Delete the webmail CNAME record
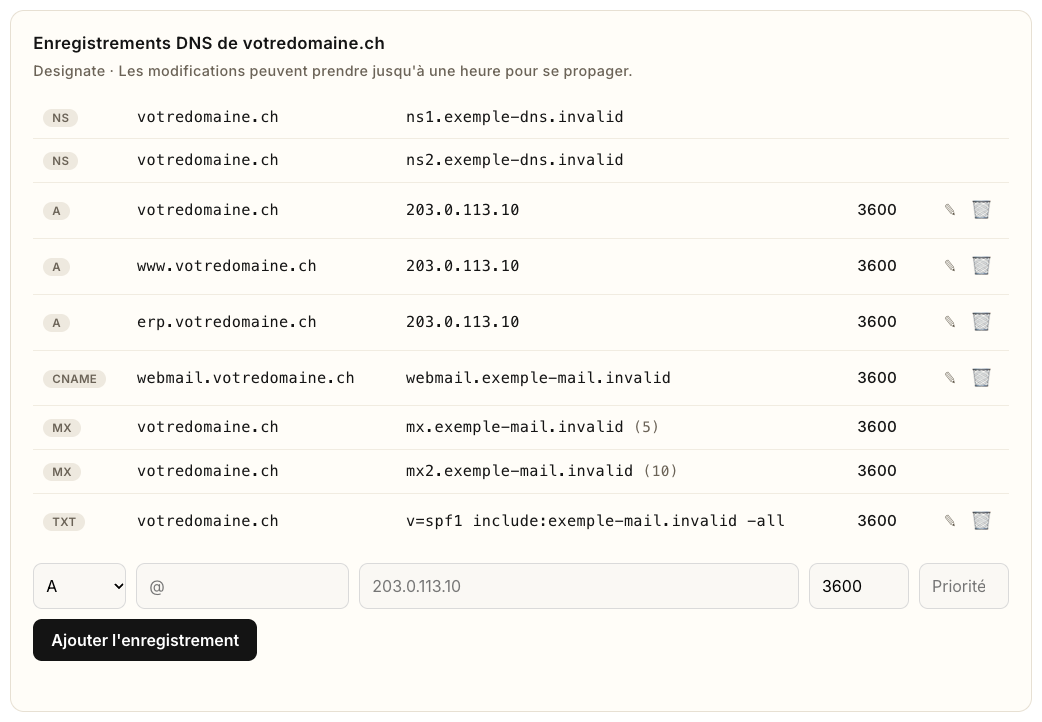Viewport: 1042px width, 722px height. (x=982, y=378)
